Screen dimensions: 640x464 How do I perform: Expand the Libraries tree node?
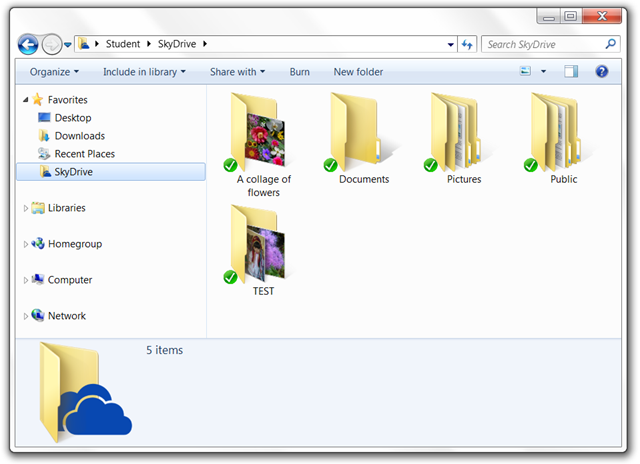(26, 208)
